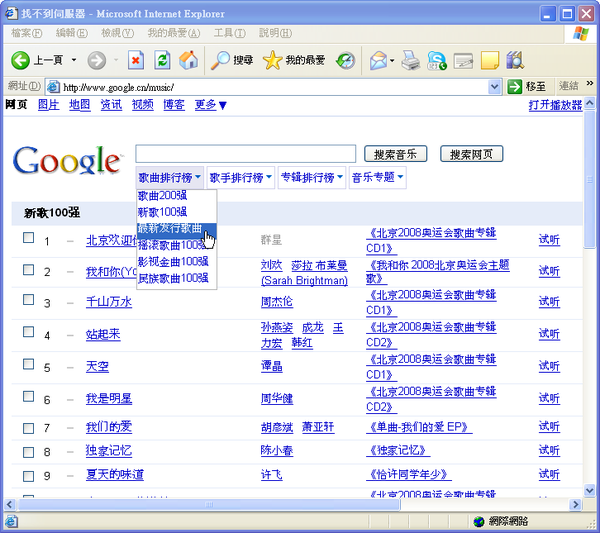This screenshot has width=600, height=533.
Task: Check the box beside 我是明星
Action: 28,396
